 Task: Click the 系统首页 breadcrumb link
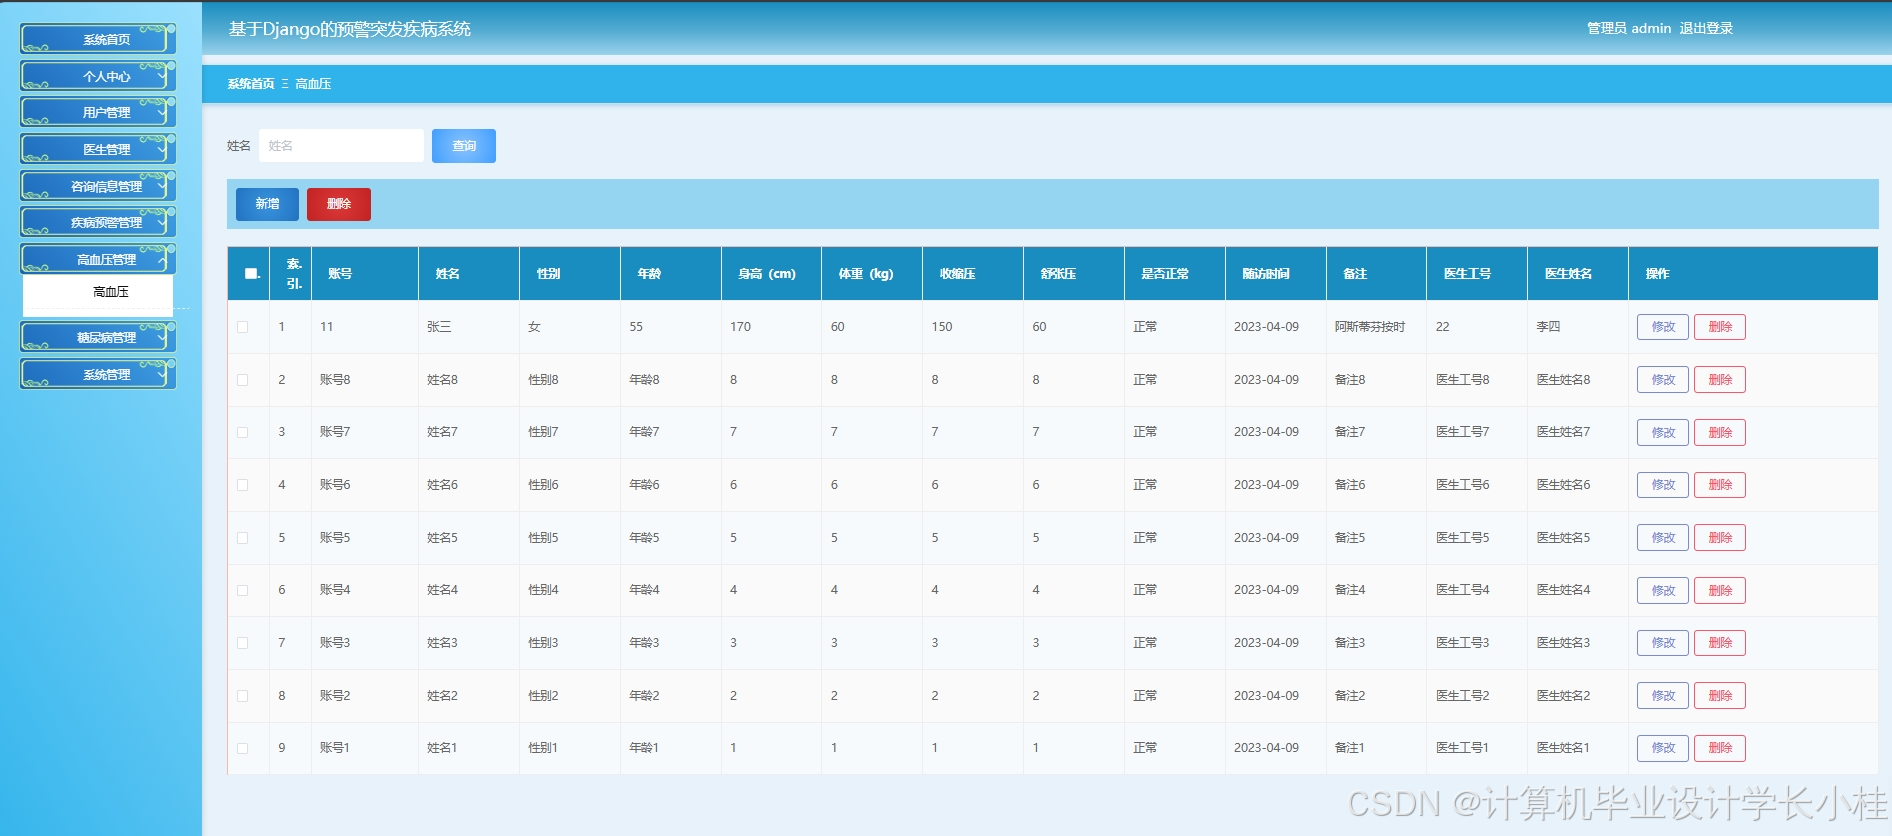pos(251,84)
